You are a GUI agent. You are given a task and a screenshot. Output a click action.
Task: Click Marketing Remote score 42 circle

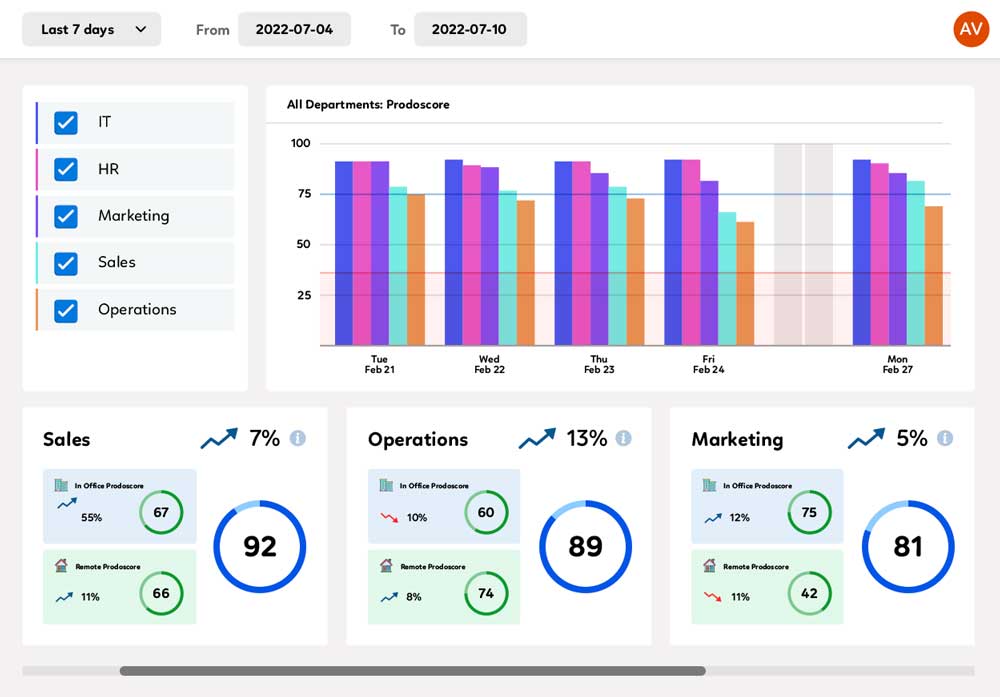click(x=809, y=593)
